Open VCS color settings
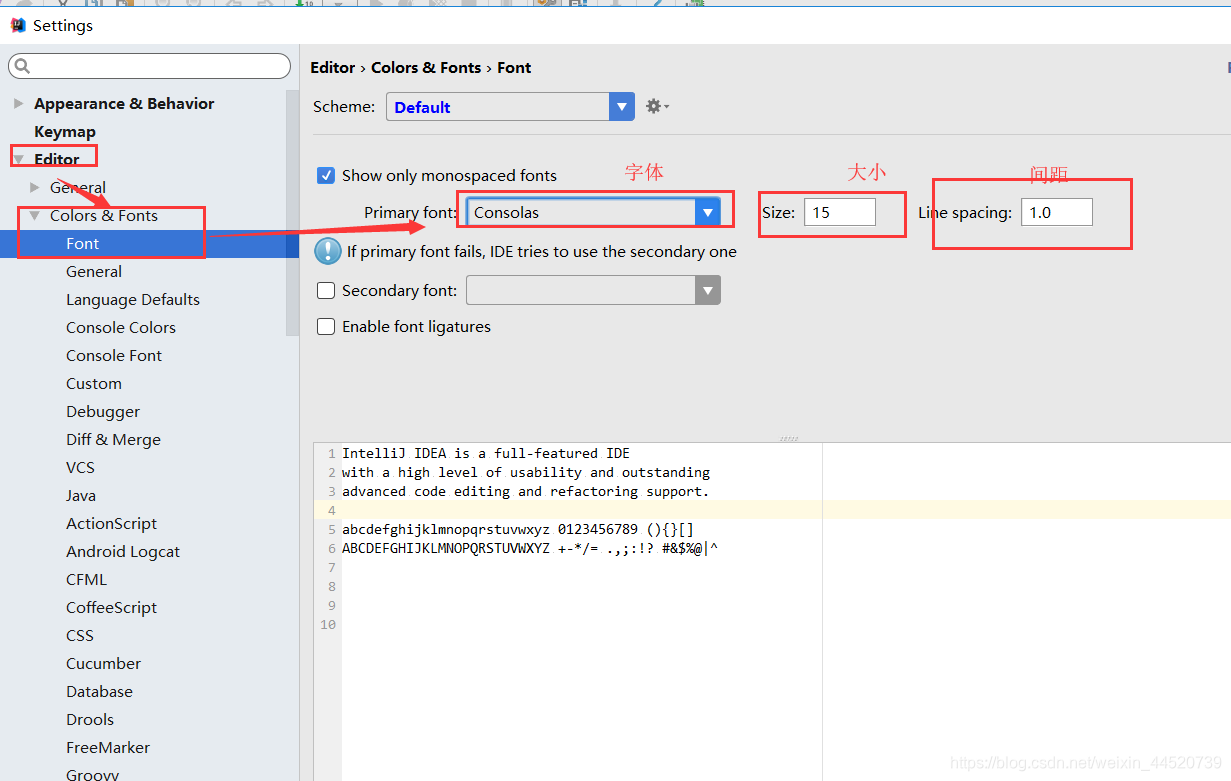The height and width of the screenshot is (781, 1231). (x=80, y=467)
